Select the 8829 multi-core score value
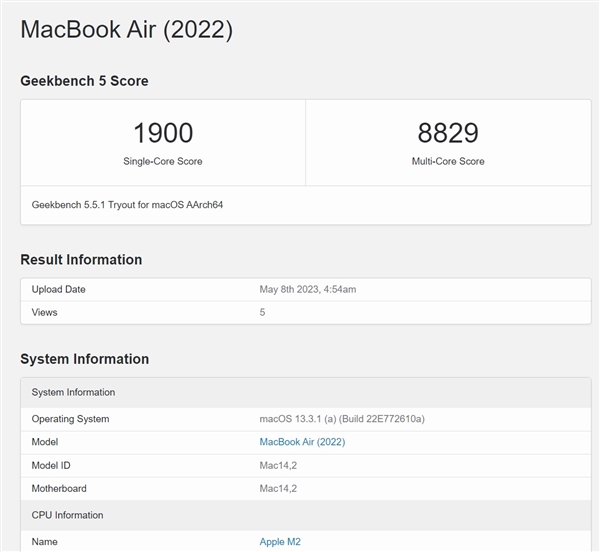This screenshot has width=600, height=552. pos(448,133)
